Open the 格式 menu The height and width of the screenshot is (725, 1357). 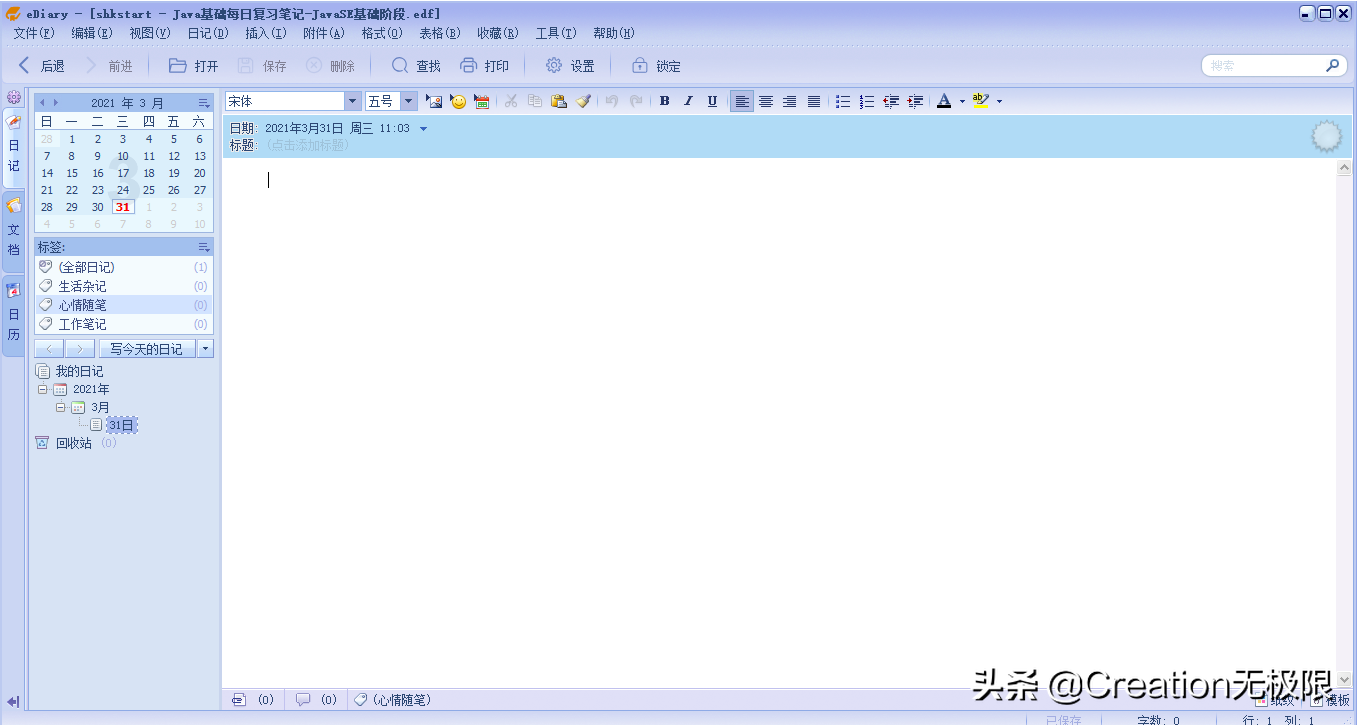click(x=380, y=32)
